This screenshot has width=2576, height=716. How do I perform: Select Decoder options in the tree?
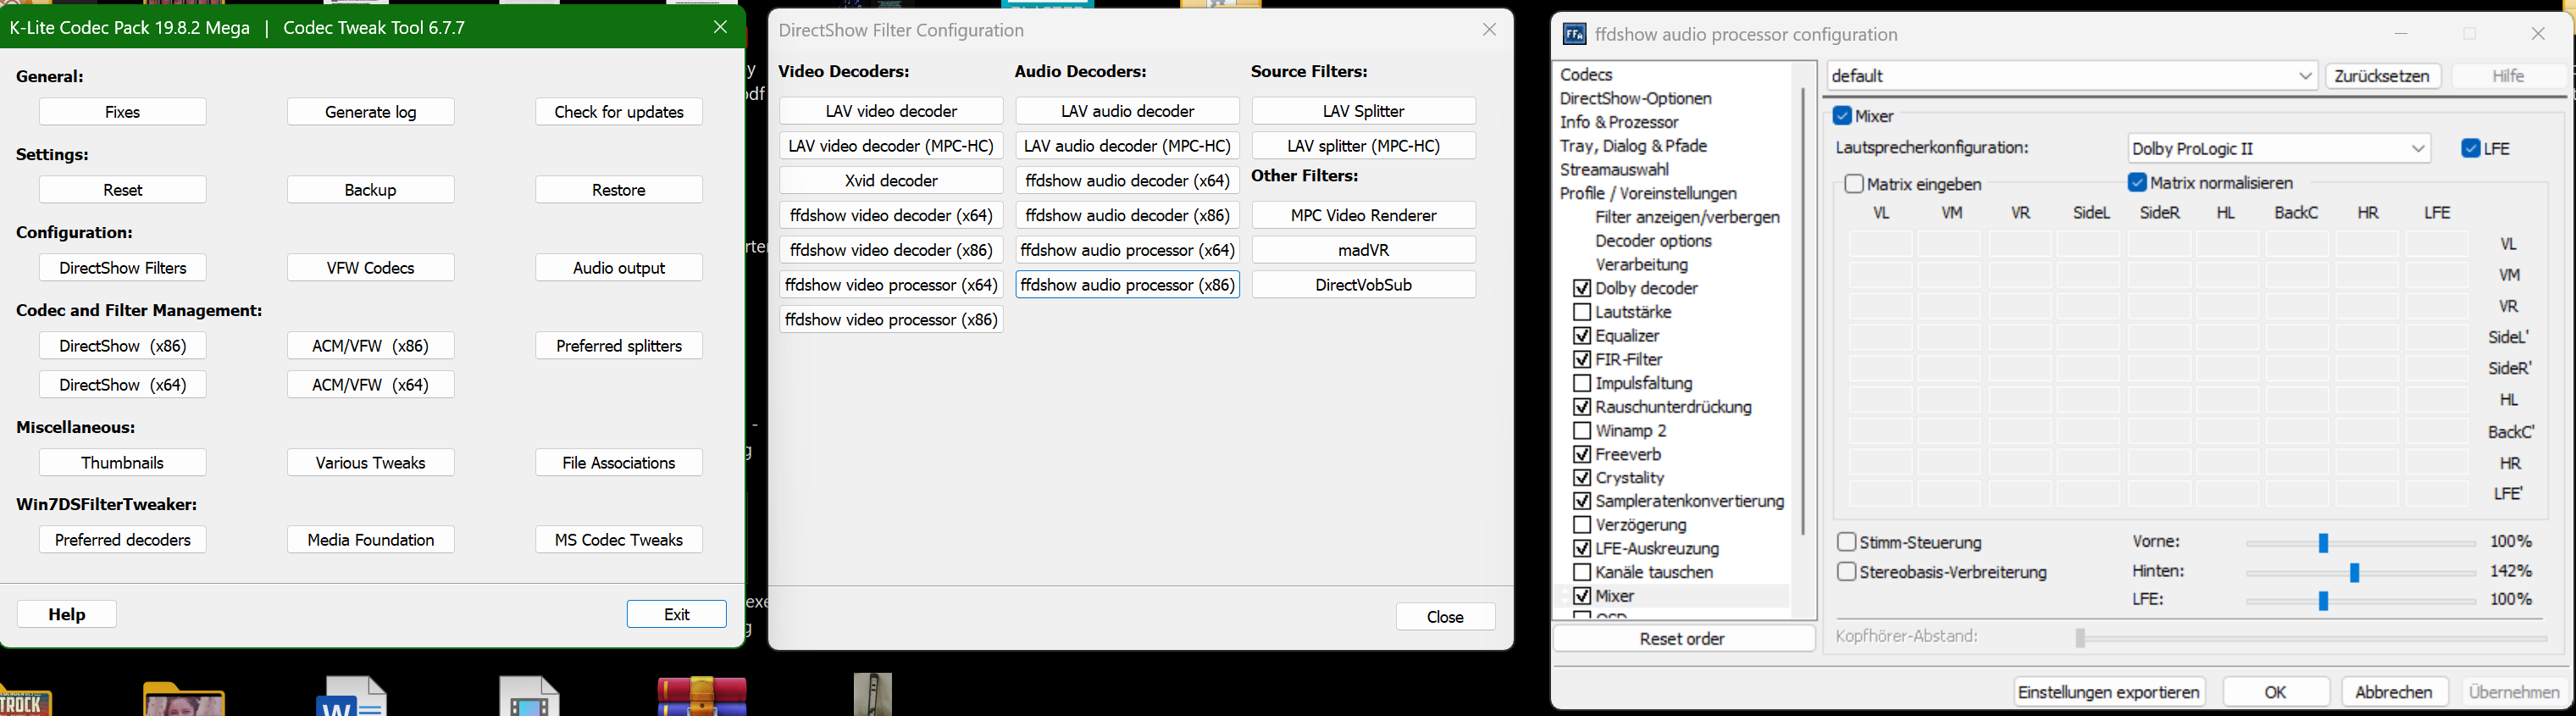click(1654, 241)
